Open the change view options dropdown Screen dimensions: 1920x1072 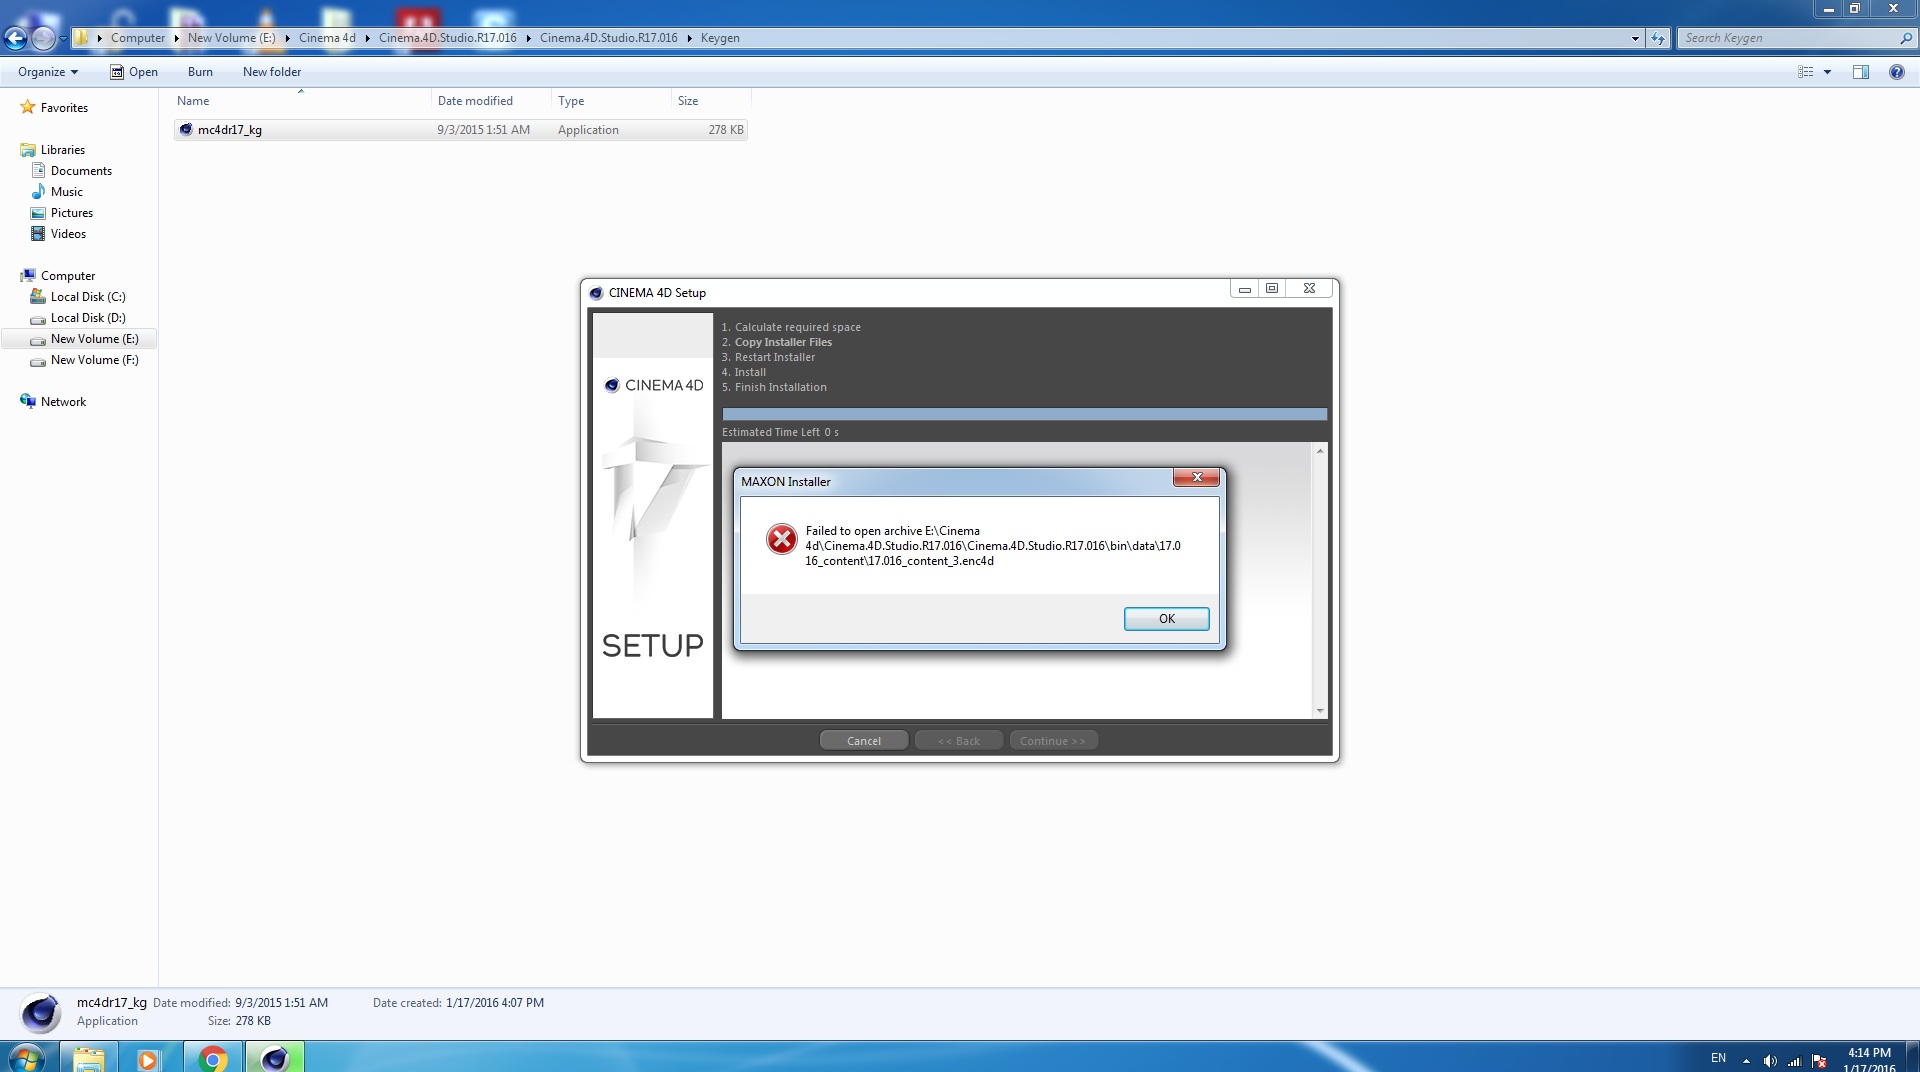(x=1827, y=72)
